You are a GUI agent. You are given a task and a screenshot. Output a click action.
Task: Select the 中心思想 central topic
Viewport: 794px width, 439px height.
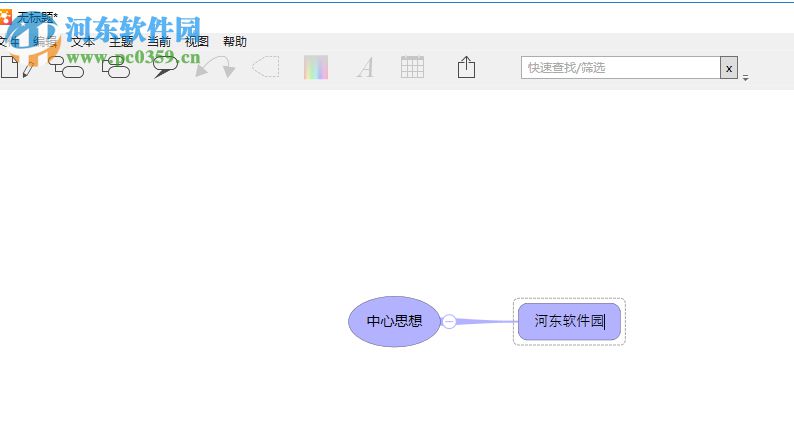coord(394,322)
